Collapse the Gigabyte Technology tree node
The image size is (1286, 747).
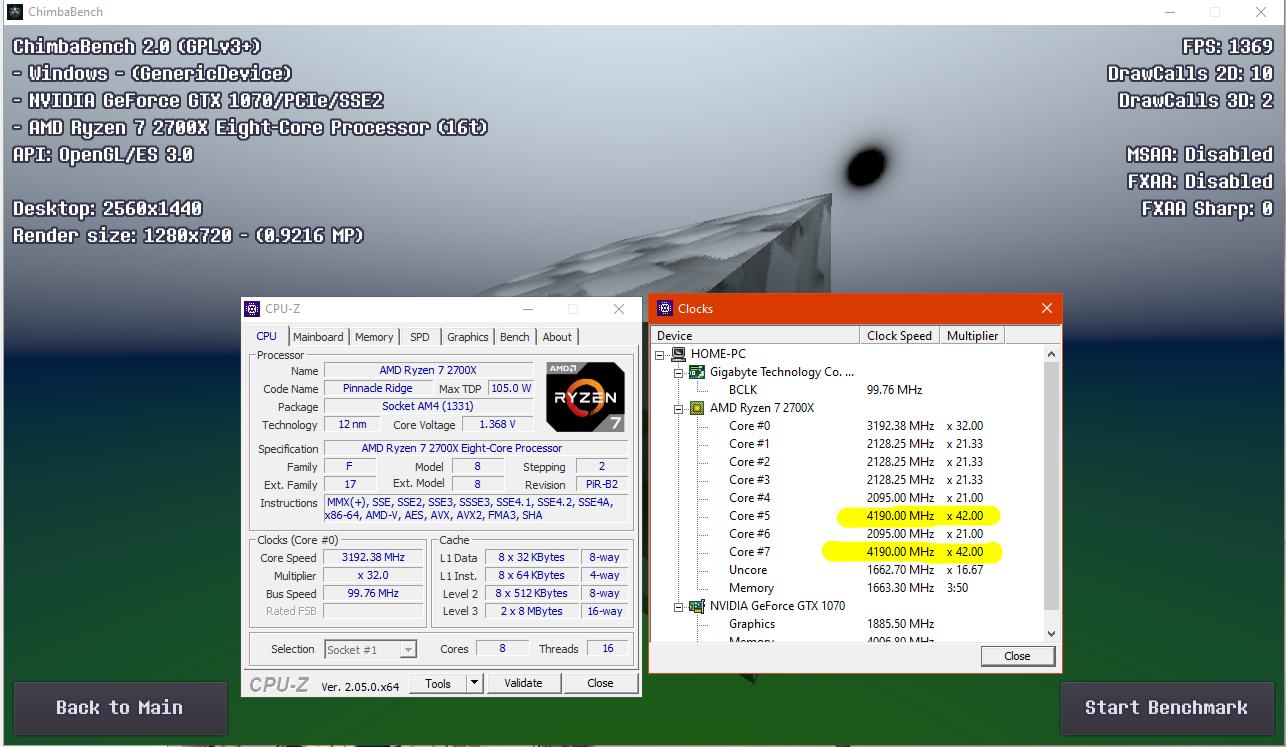pyautogui.click(x=678, y=372)
